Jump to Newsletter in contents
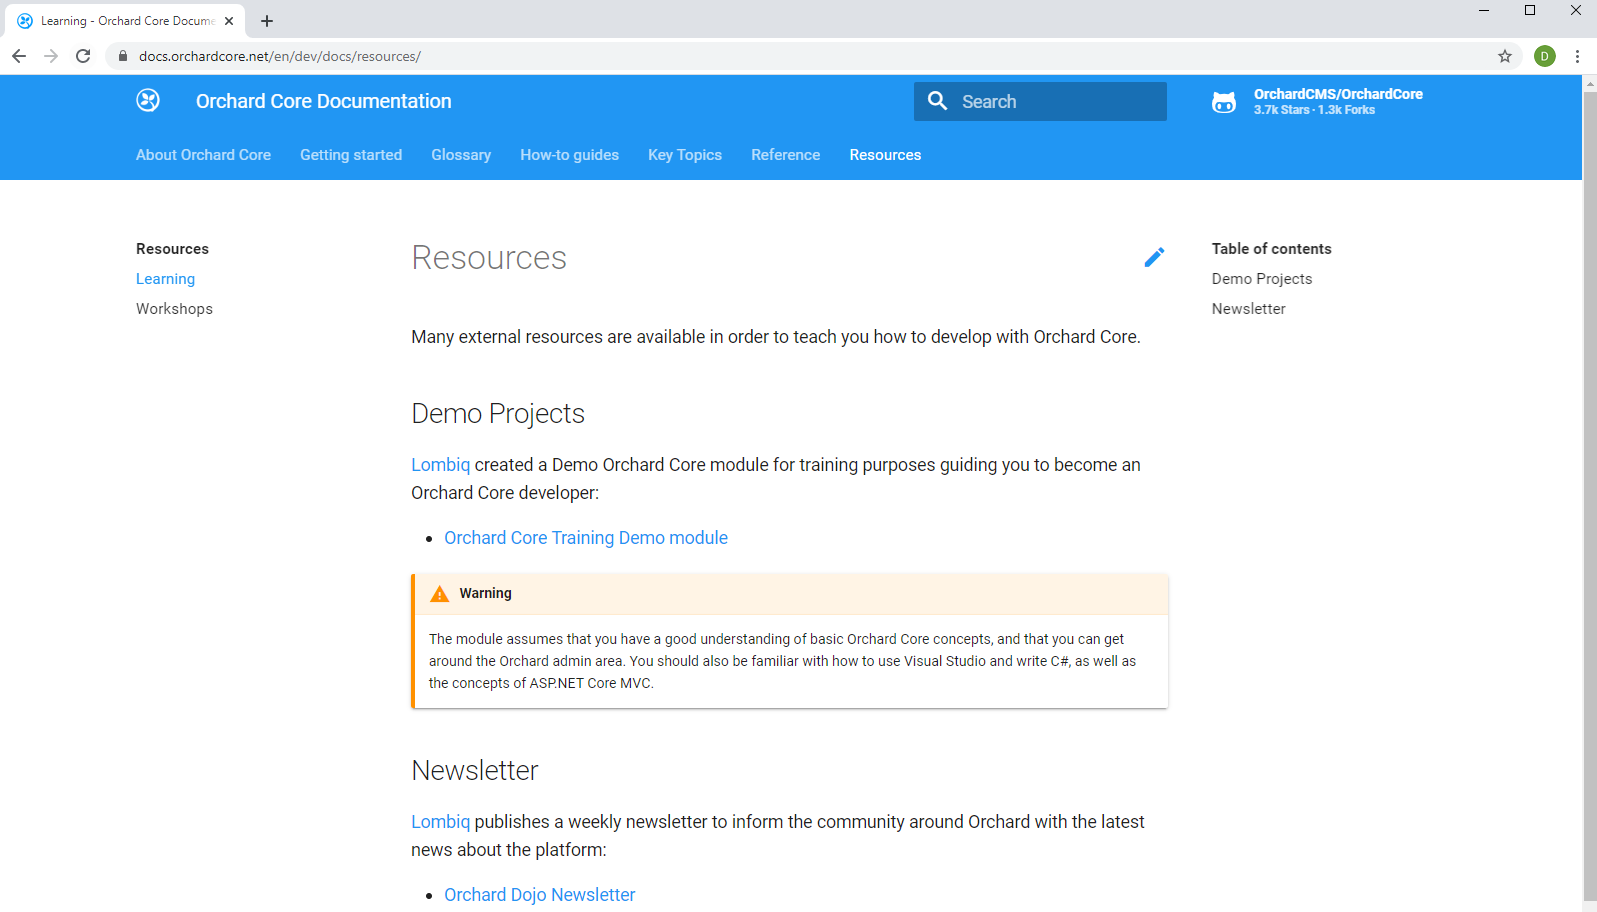This screenshot has width=1597, height=912. [x=1249, y=309]
